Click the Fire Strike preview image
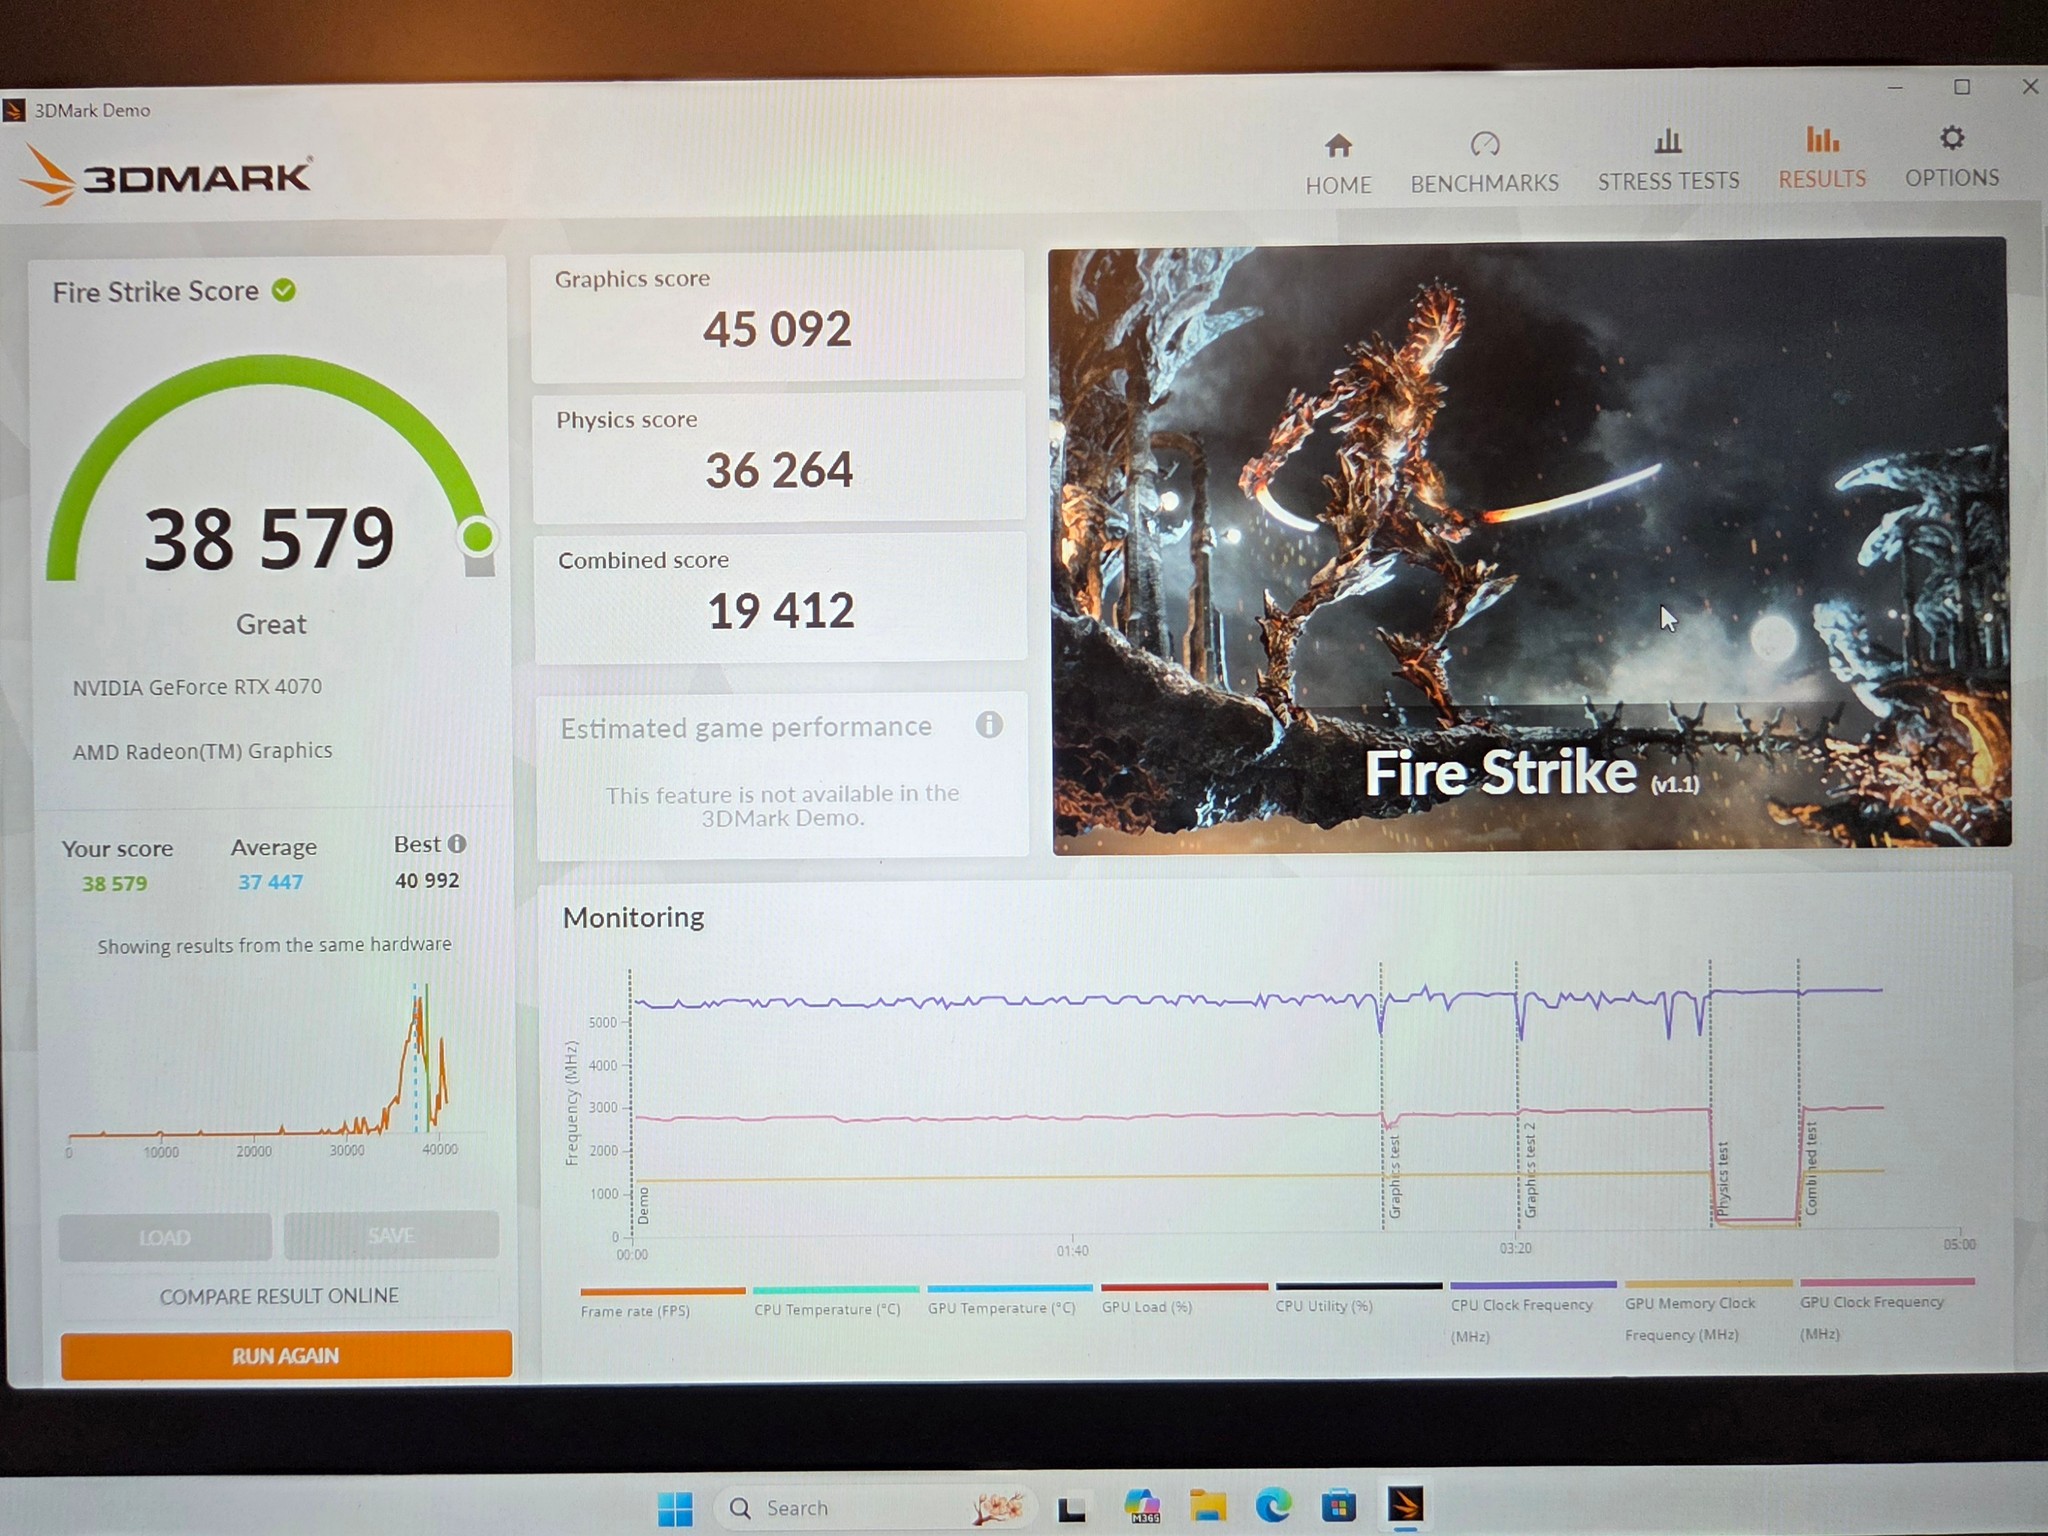 pos(1530,545)
